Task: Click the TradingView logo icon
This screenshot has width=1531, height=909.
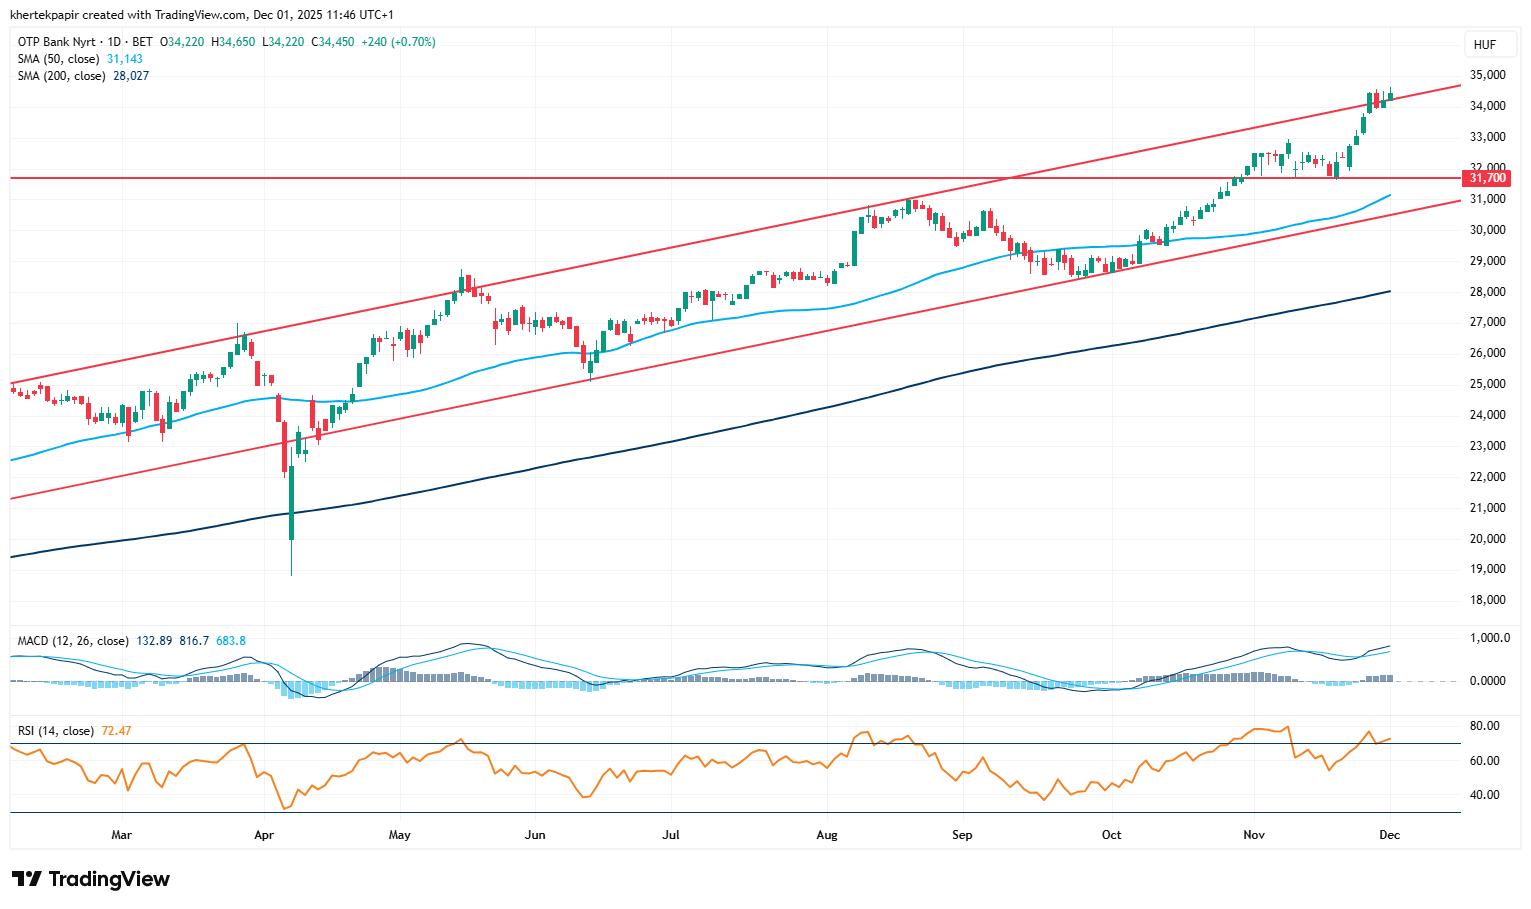Action: click(x=27, y=879)
